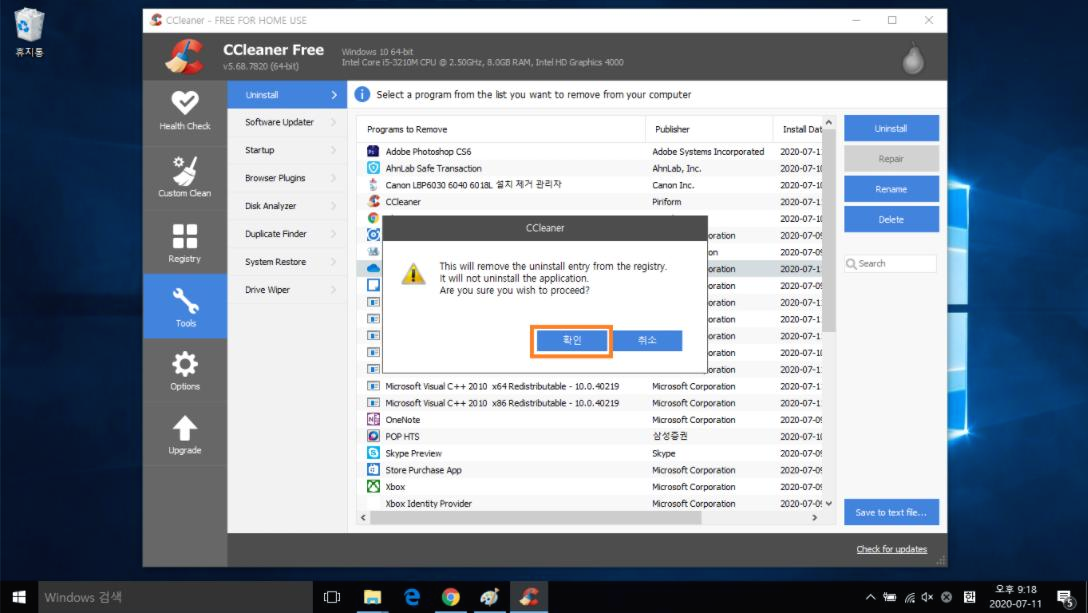Launch Chrome from the taskbar
The height and width of the screenshot is (613, 1088).
[x=451, y=597]
